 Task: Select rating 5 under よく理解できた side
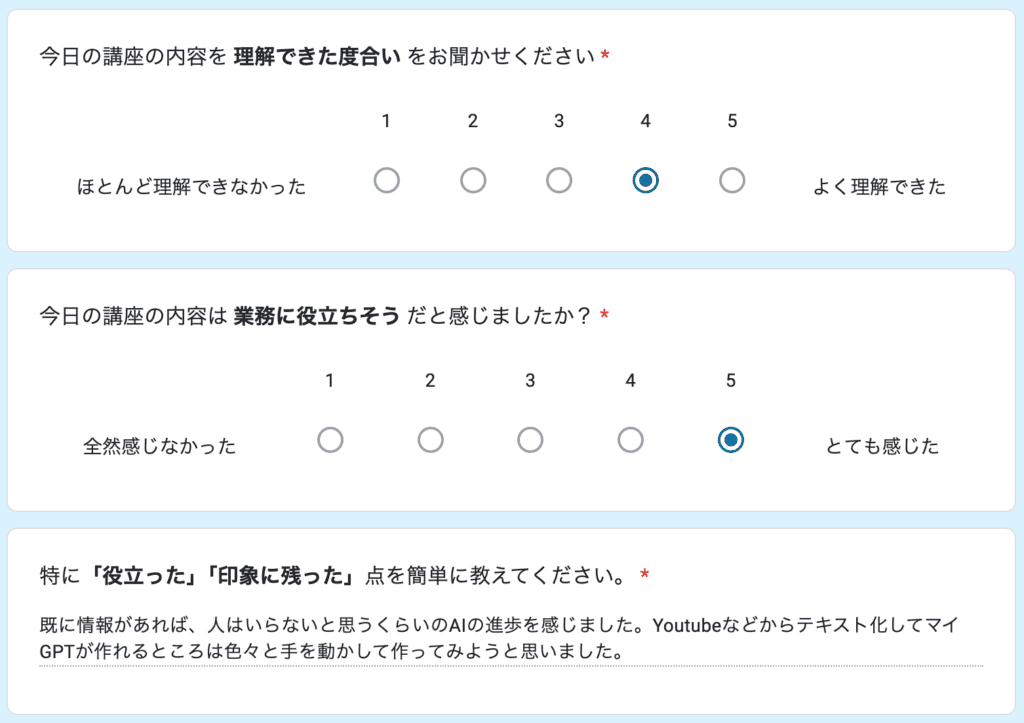click(x=732, y=180)
